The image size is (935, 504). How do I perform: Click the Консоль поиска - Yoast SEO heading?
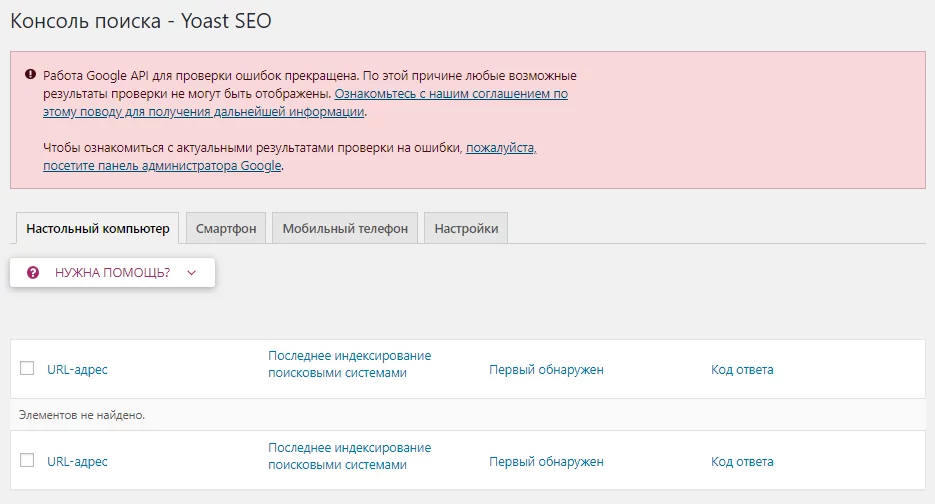[x=141, y=21]
